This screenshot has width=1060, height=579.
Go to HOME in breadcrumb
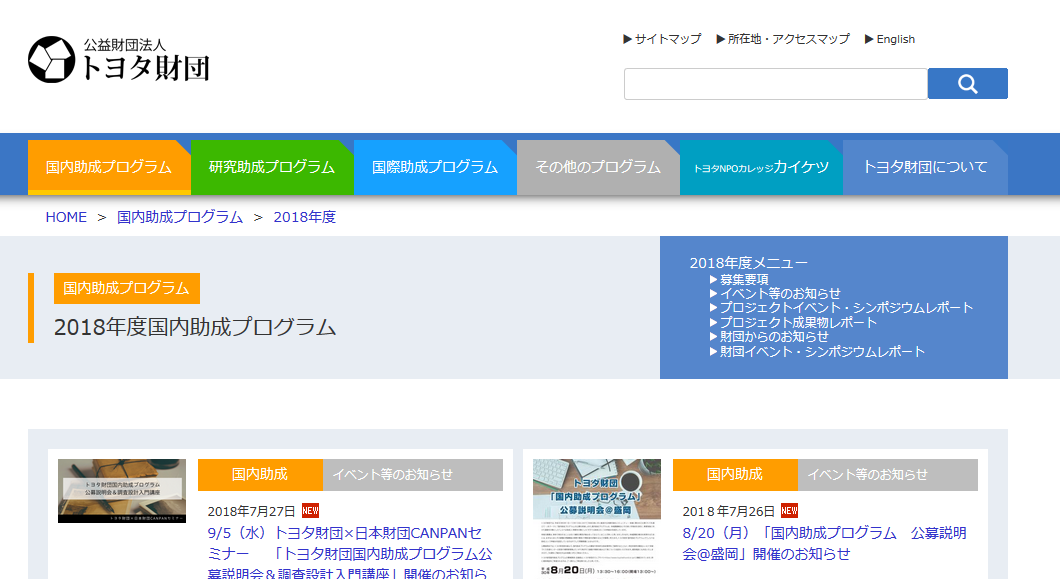point(66,217)
